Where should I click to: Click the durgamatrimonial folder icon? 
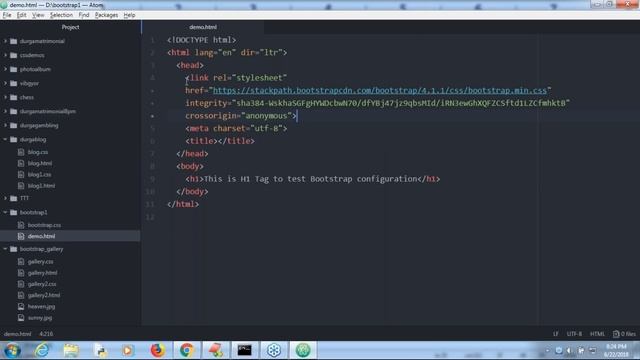tap(13, 41)
